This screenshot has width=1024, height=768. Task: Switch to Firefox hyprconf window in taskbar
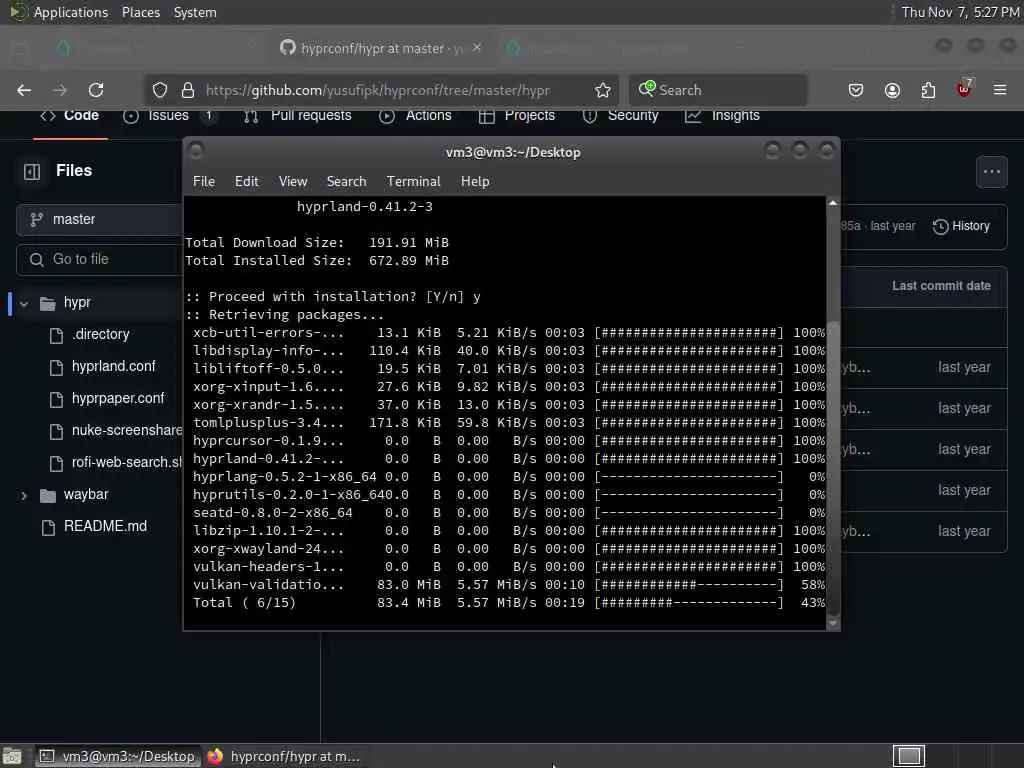[x=283, y=756]
